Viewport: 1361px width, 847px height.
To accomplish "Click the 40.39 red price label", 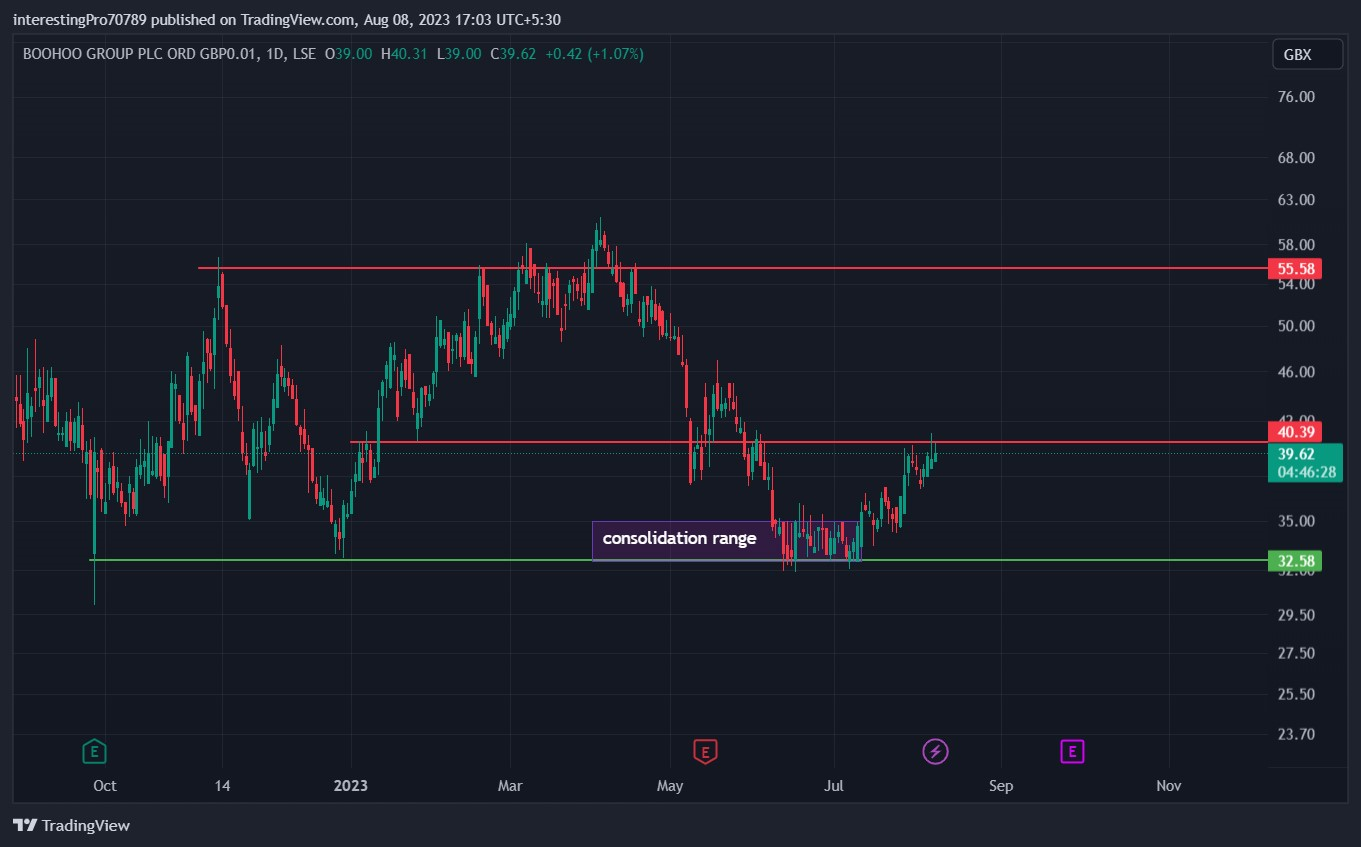I will coord(1295,432).
